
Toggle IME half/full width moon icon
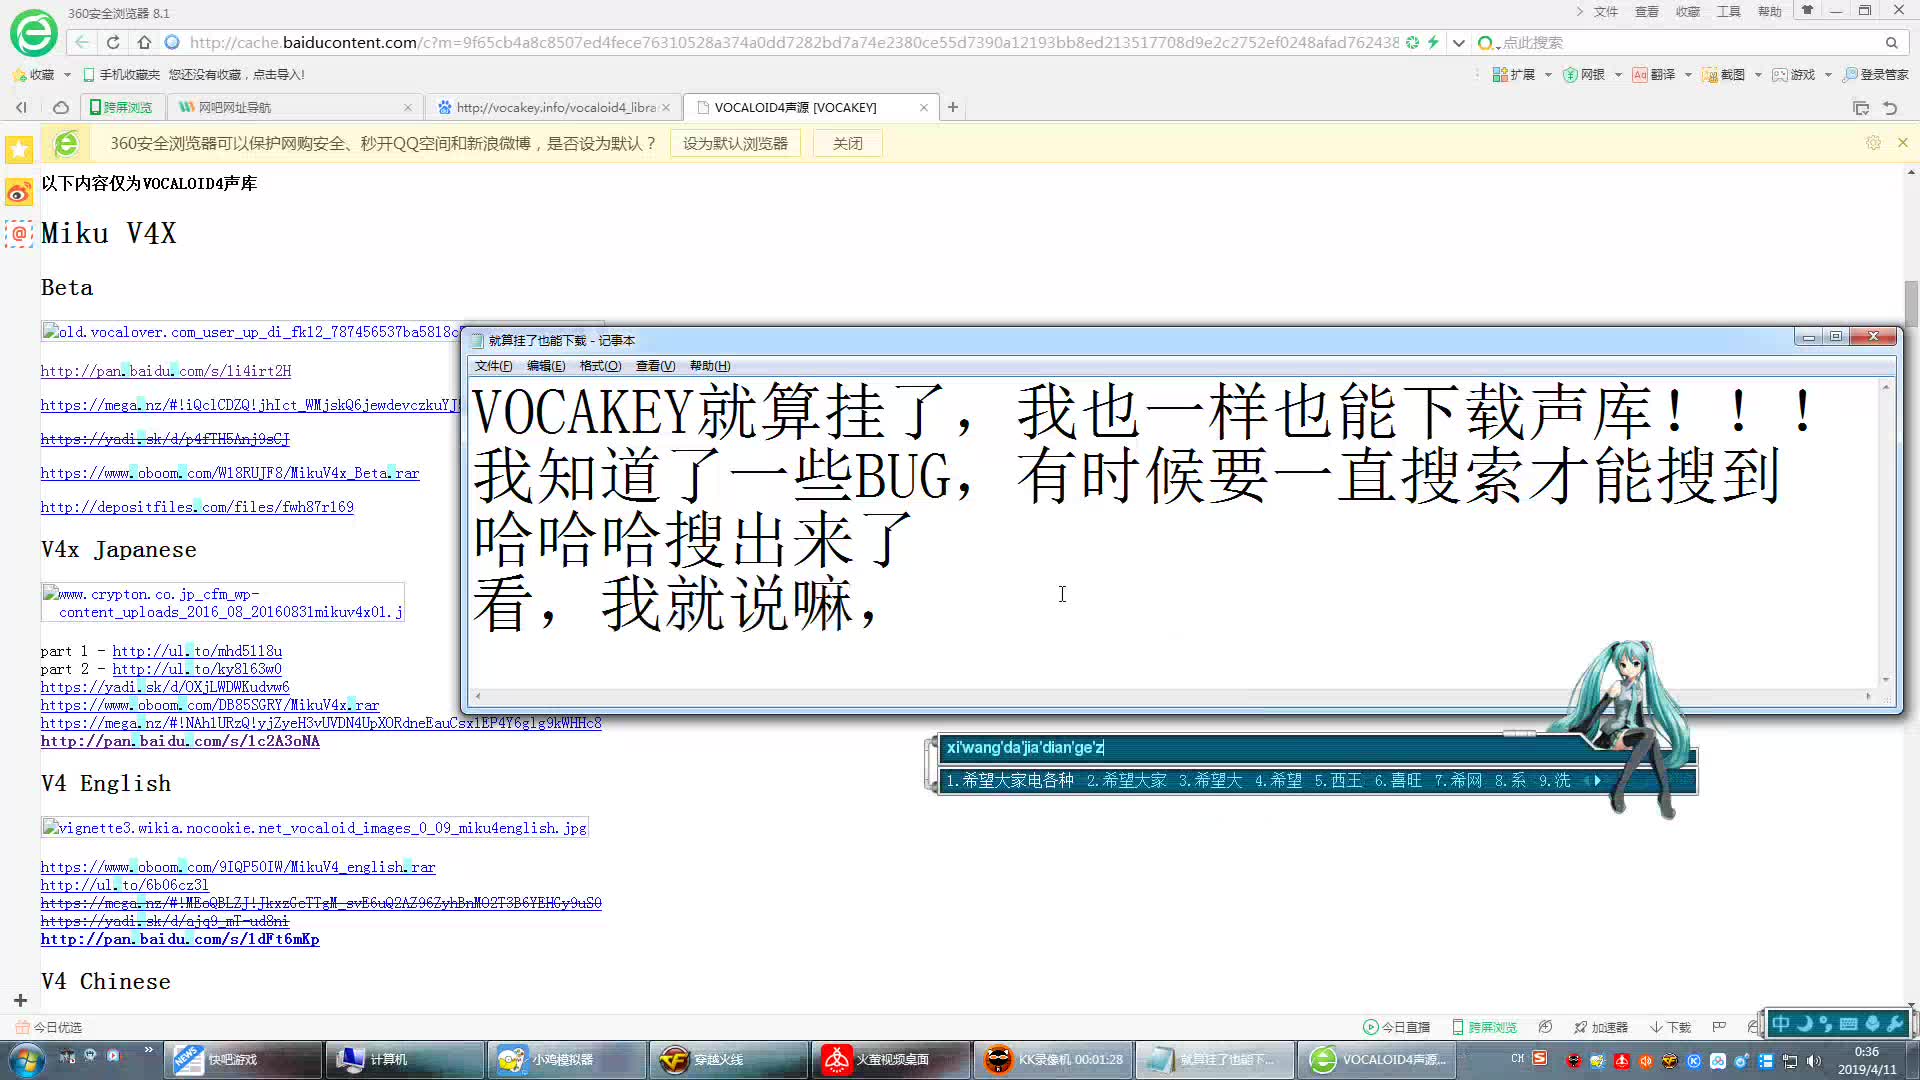(1804, 1023)
